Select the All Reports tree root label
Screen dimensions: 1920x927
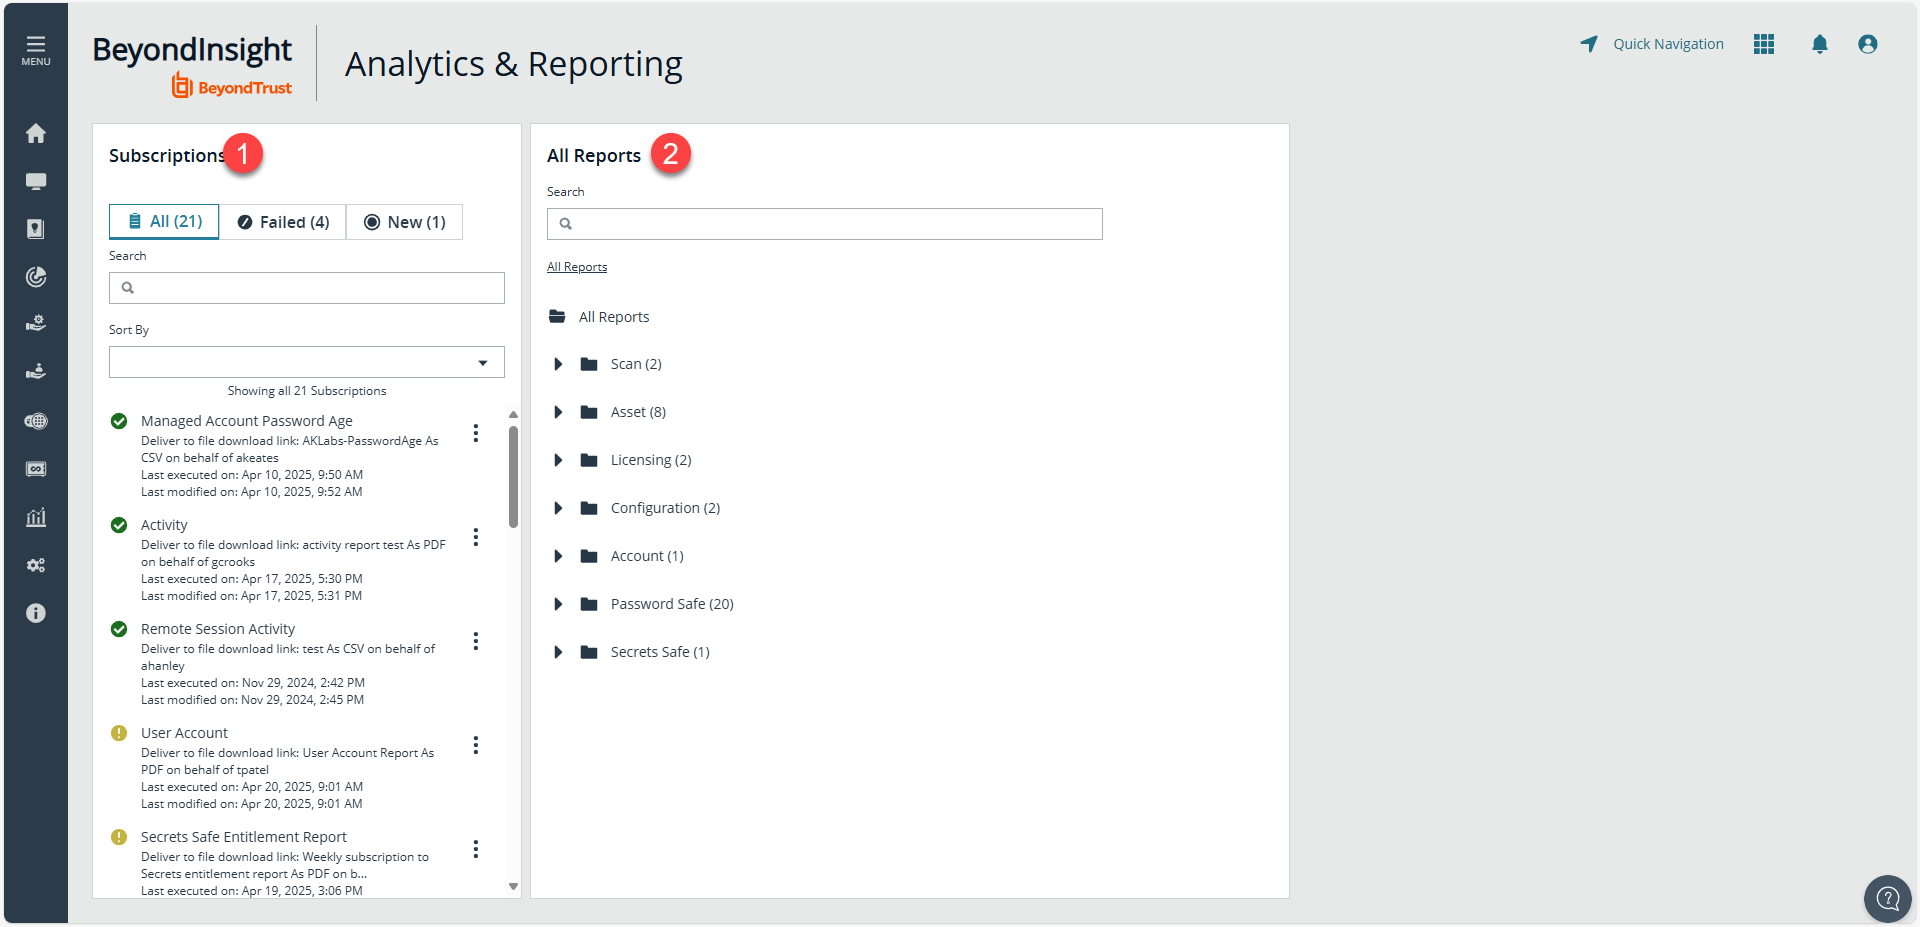pos(614,317)
